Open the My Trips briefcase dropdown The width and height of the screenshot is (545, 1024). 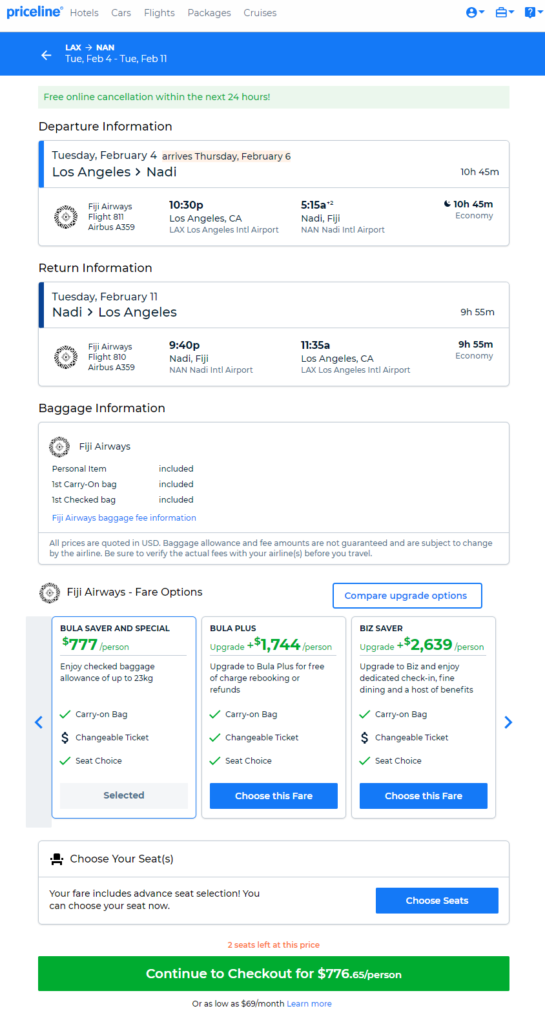tap(504, 12)
